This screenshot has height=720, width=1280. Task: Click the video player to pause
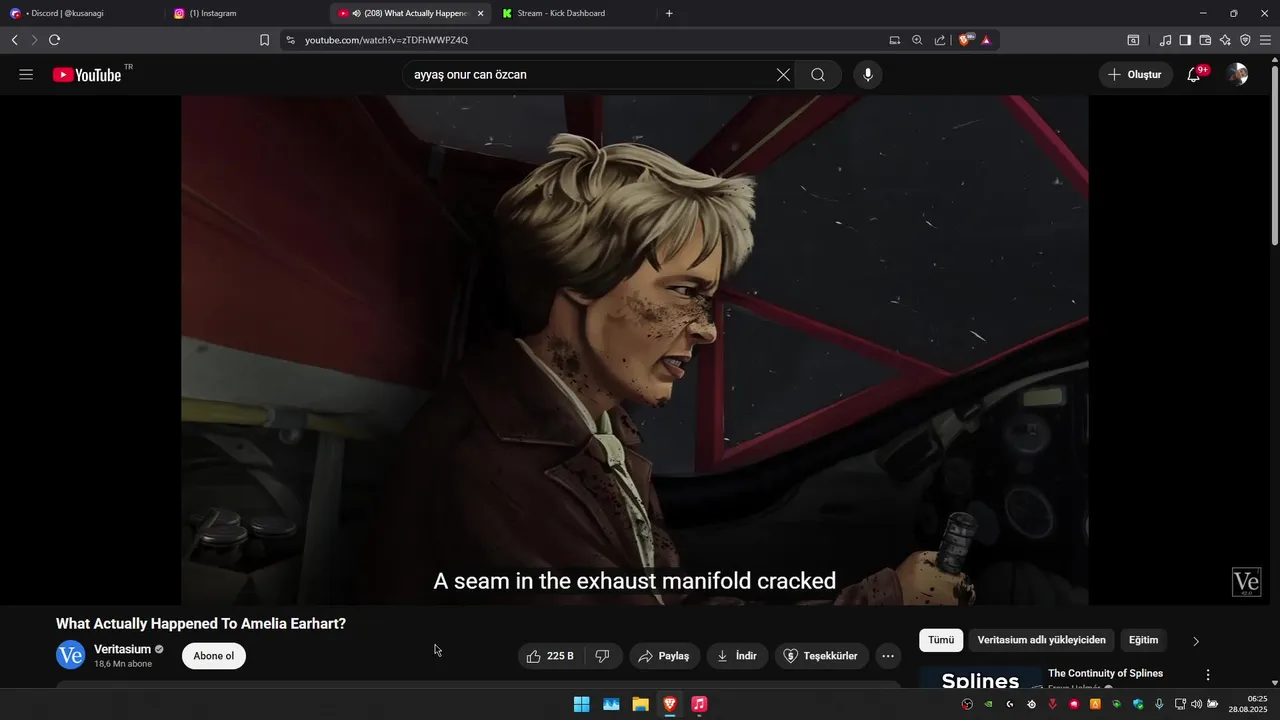[635, 350]
